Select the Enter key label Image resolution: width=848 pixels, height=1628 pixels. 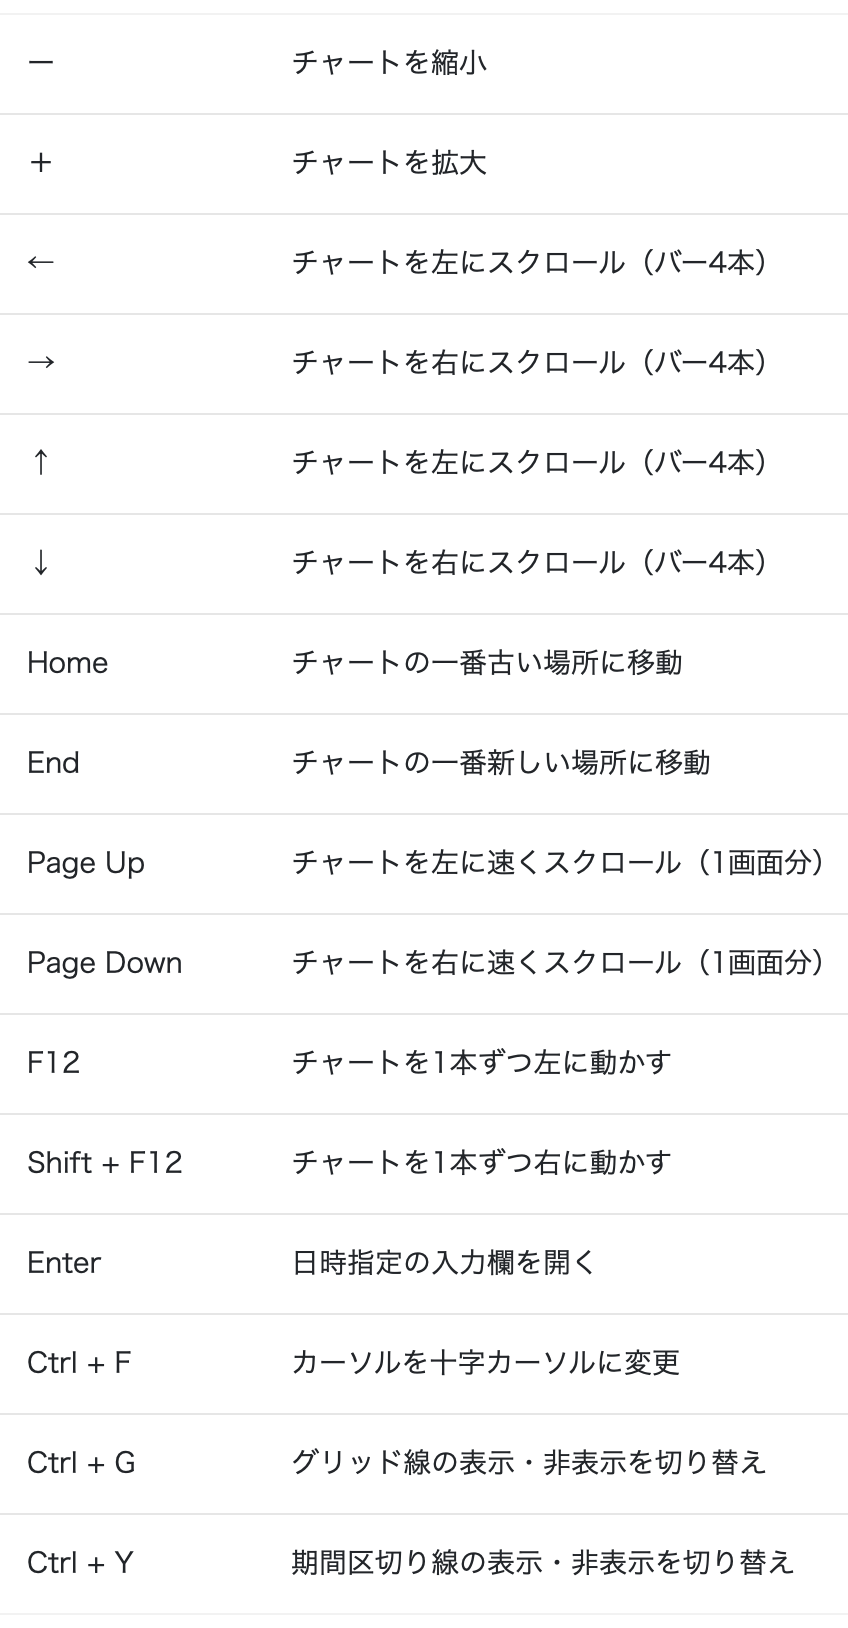tap(64, 1263)
